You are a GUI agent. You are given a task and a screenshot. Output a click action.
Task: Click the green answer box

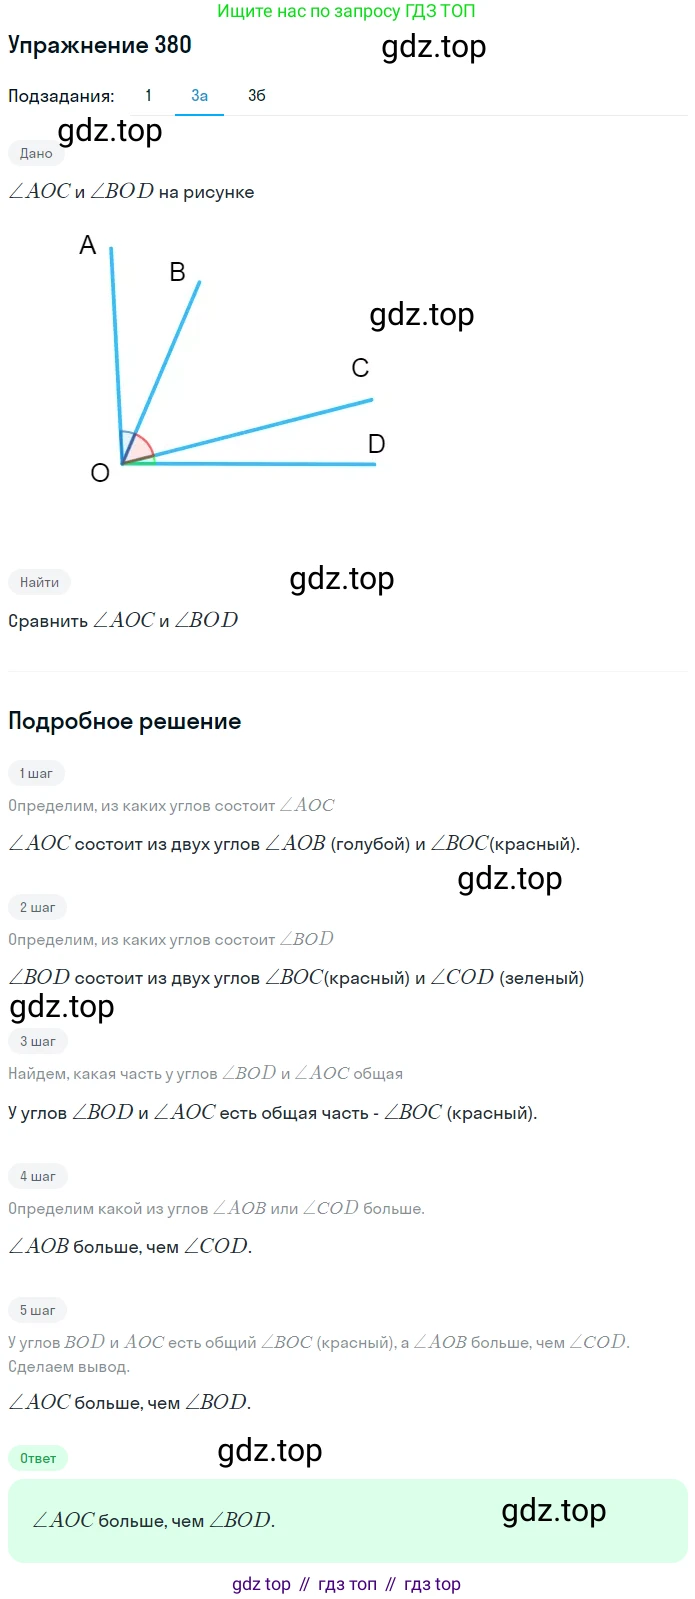coord(348,1520)
